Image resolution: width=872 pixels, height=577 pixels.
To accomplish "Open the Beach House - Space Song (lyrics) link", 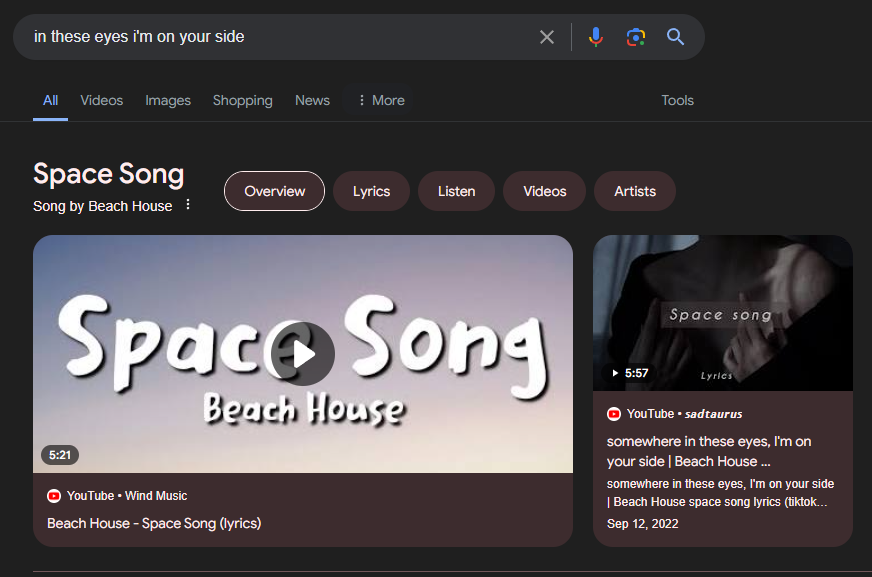I will [154, 524].
